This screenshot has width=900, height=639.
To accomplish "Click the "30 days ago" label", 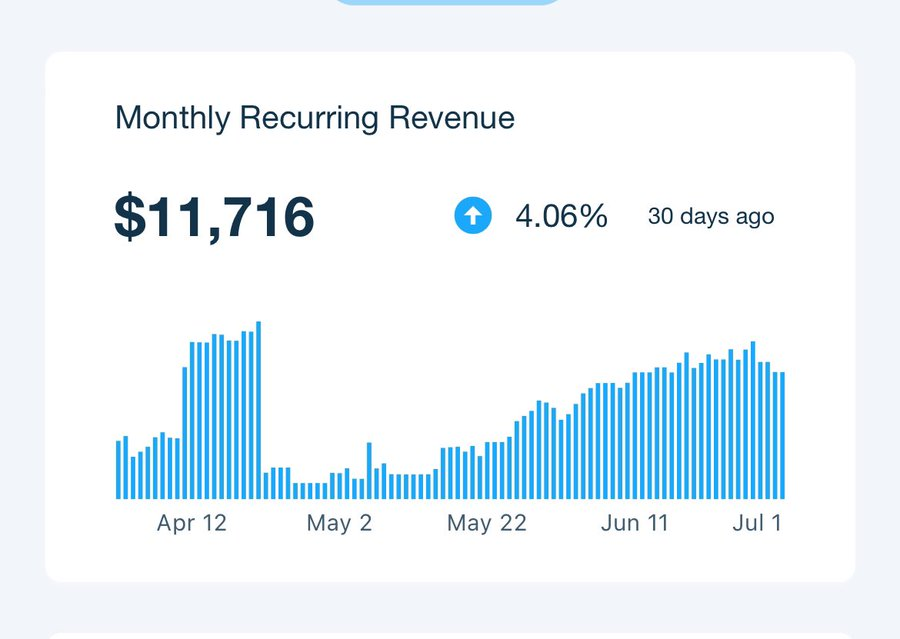I will tap(711, 216).
